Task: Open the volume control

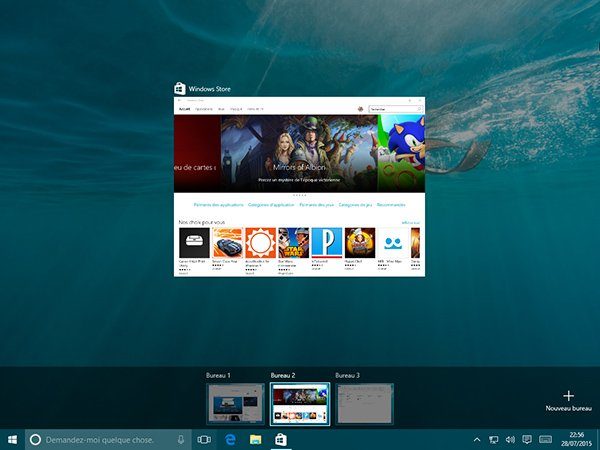Action: [x=509, y=439]
